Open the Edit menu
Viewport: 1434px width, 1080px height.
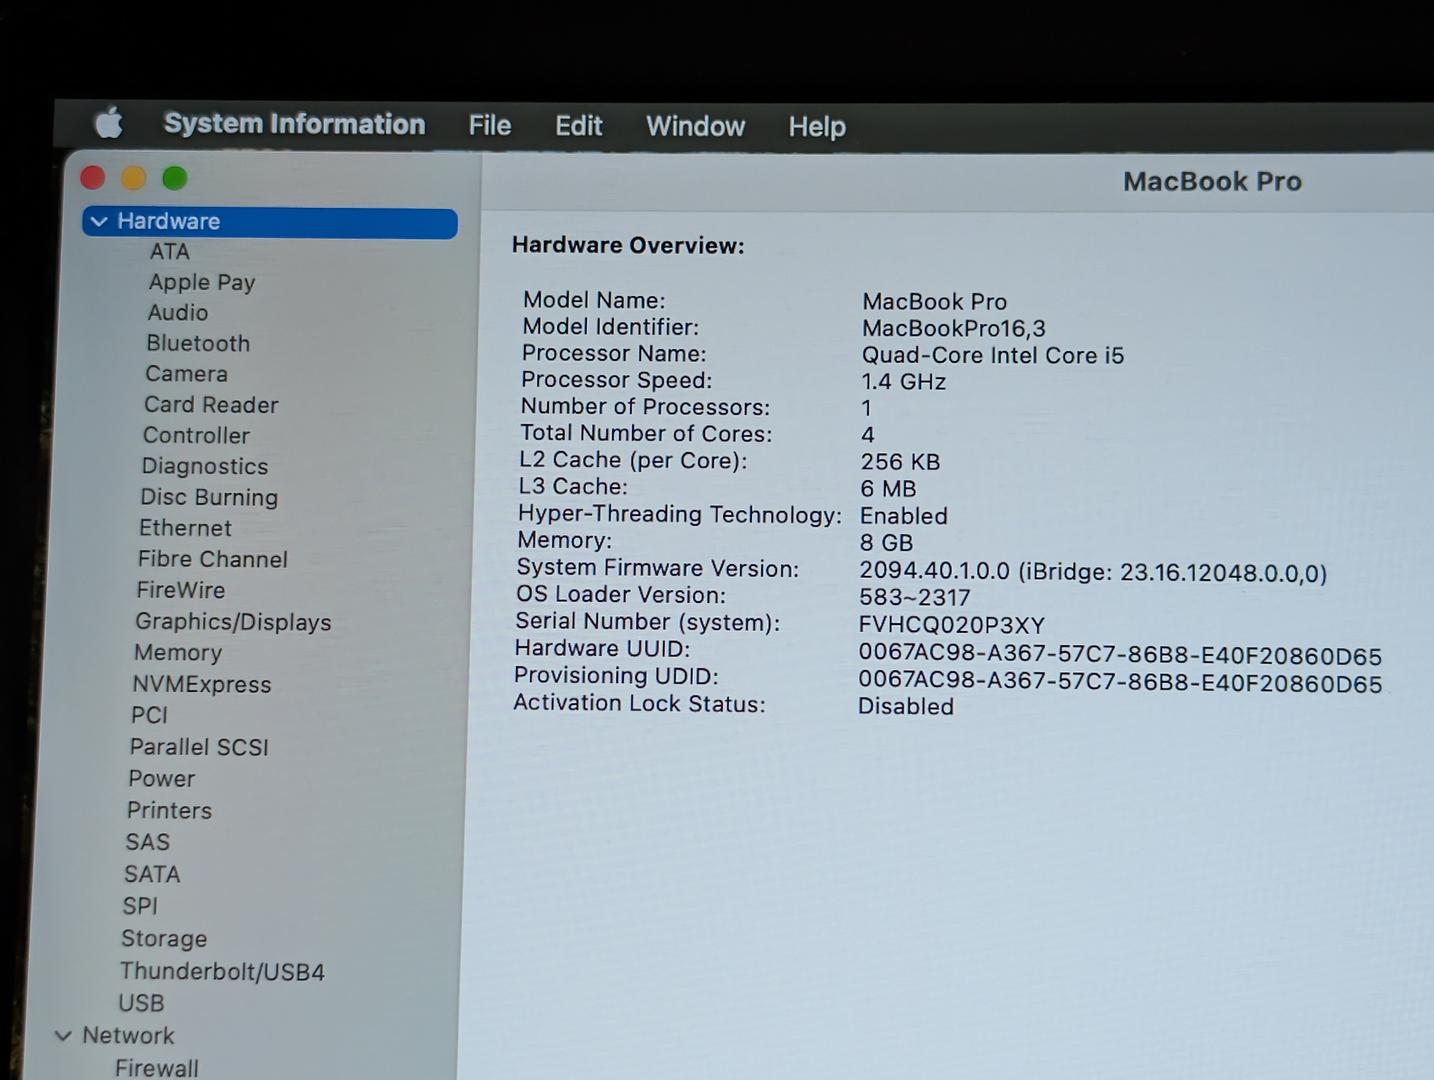coord(578,126)
